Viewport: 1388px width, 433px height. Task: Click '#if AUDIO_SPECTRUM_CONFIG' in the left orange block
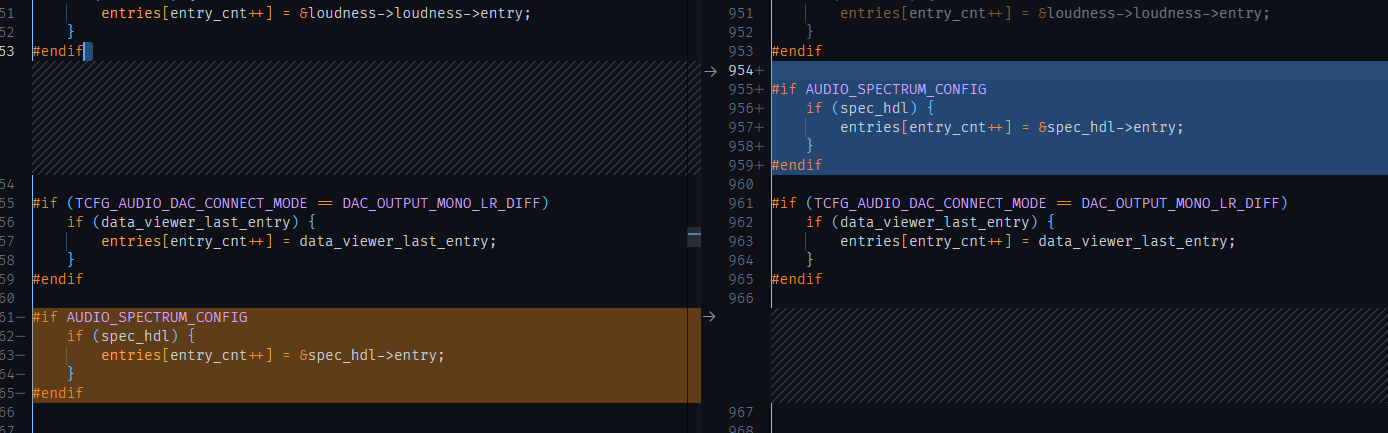tap(140, 317)
